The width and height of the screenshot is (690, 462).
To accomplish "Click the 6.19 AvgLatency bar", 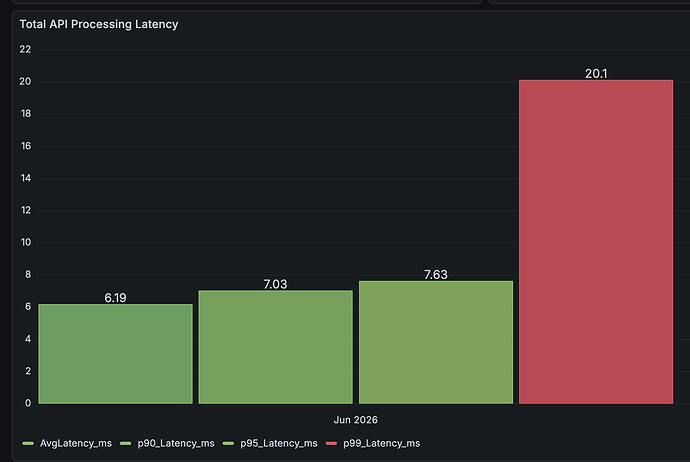I will point(115,354).
